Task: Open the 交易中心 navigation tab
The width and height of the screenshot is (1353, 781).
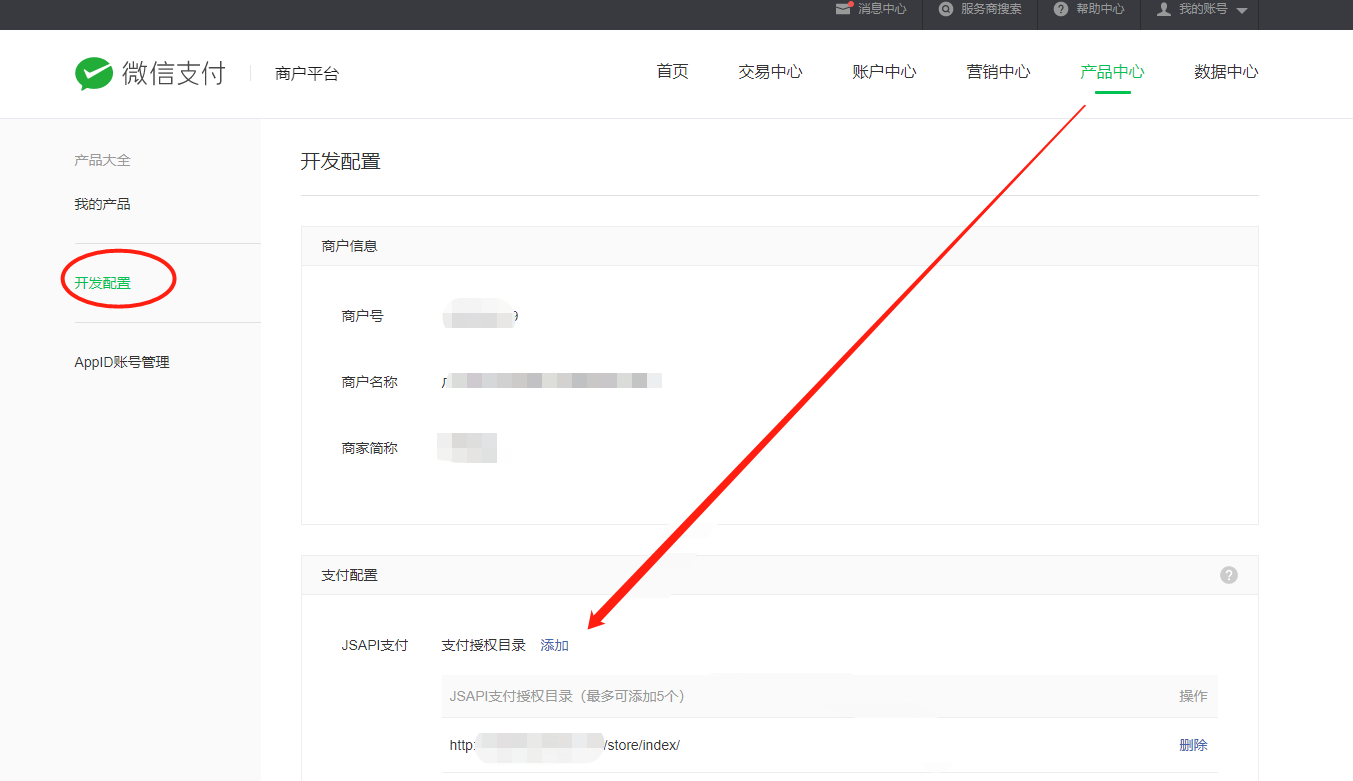Action: click(x=770, y=72)
